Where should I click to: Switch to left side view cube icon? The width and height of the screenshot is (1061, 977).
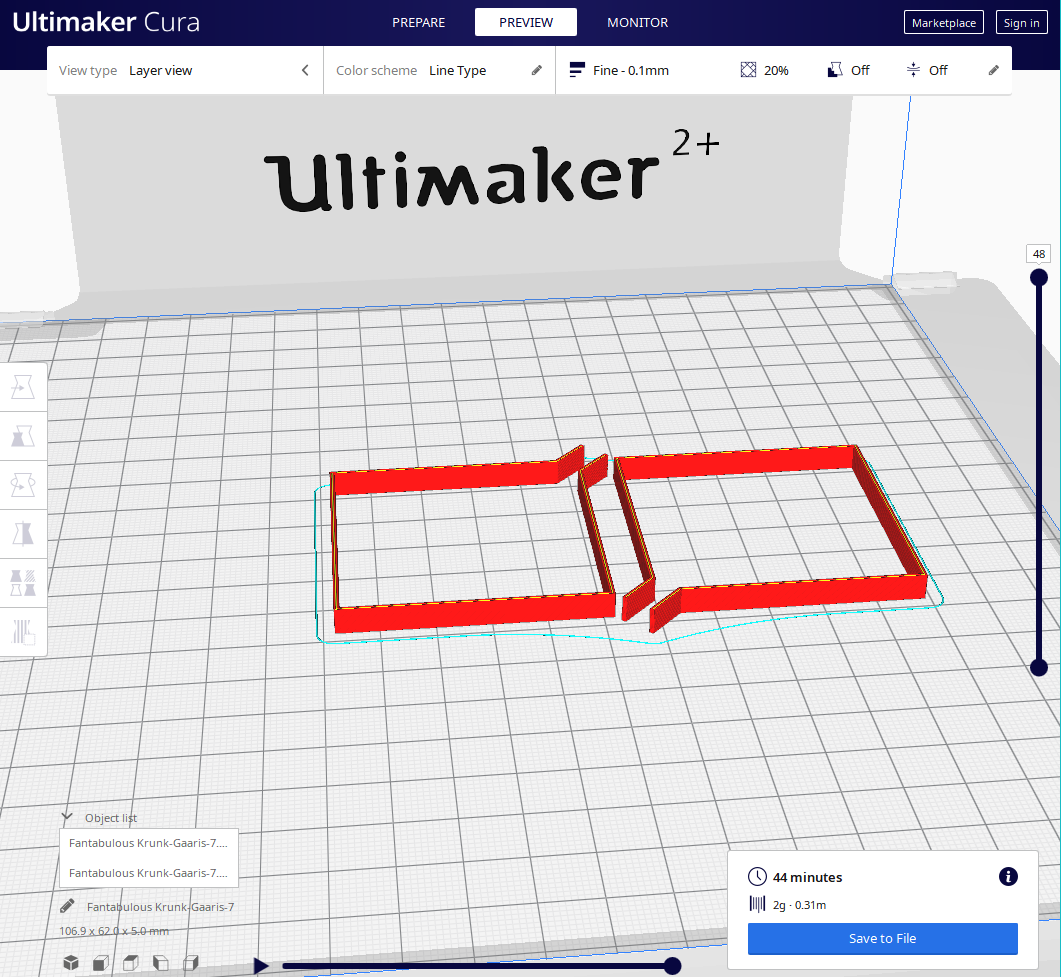point(161,962)
